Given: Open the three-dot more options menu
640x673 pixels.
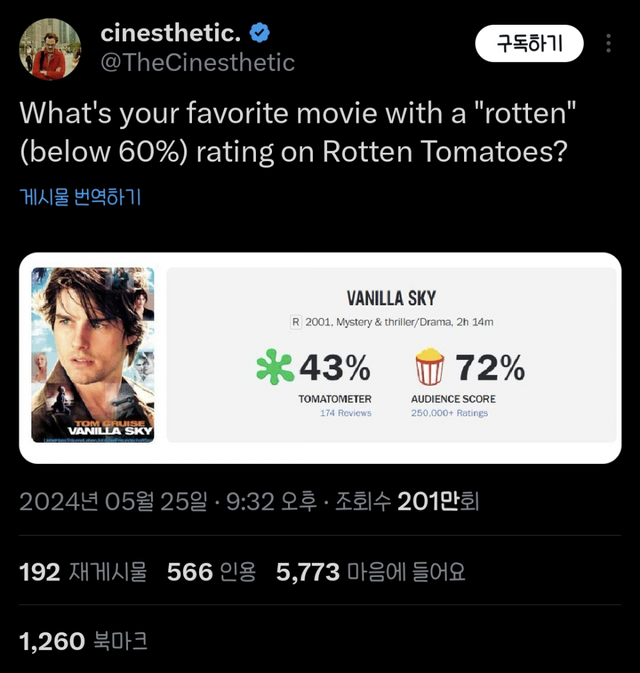Looking at the screenshot, I should click(x=609, y=45).
